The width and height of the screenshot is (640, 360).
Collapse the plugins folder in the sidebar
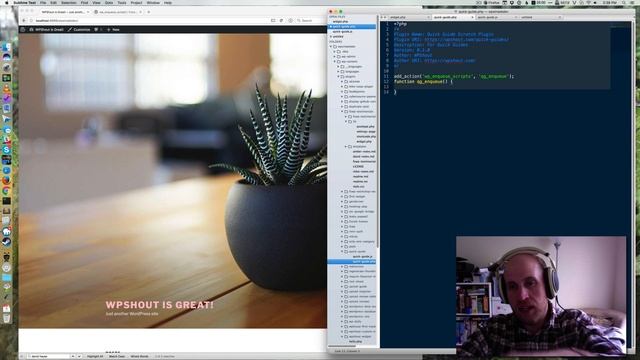(338, 76)
